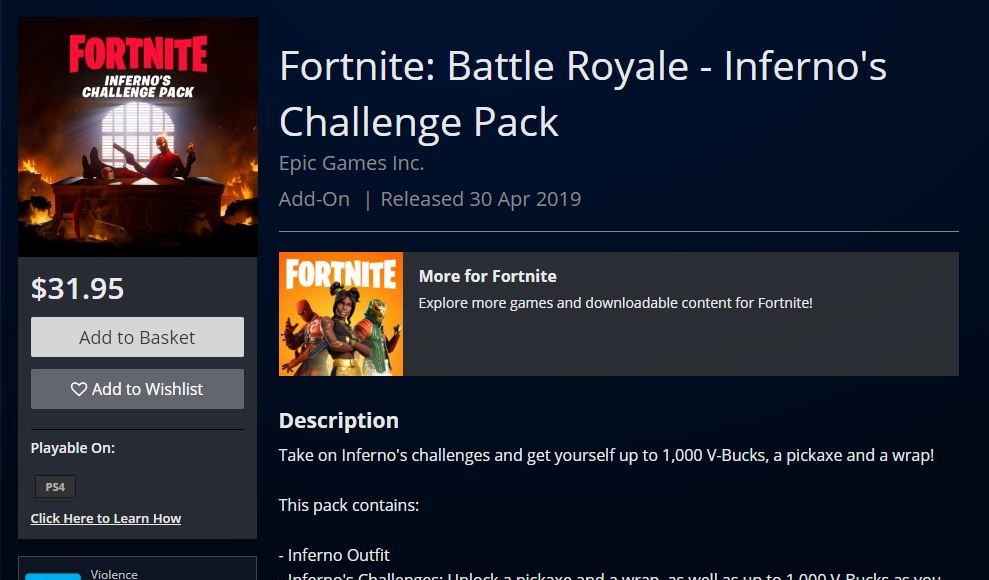This screenshot has height=580, width=989.
Task: Open the More for Fortnite thumbnail image
Action: tap(341, 314)
